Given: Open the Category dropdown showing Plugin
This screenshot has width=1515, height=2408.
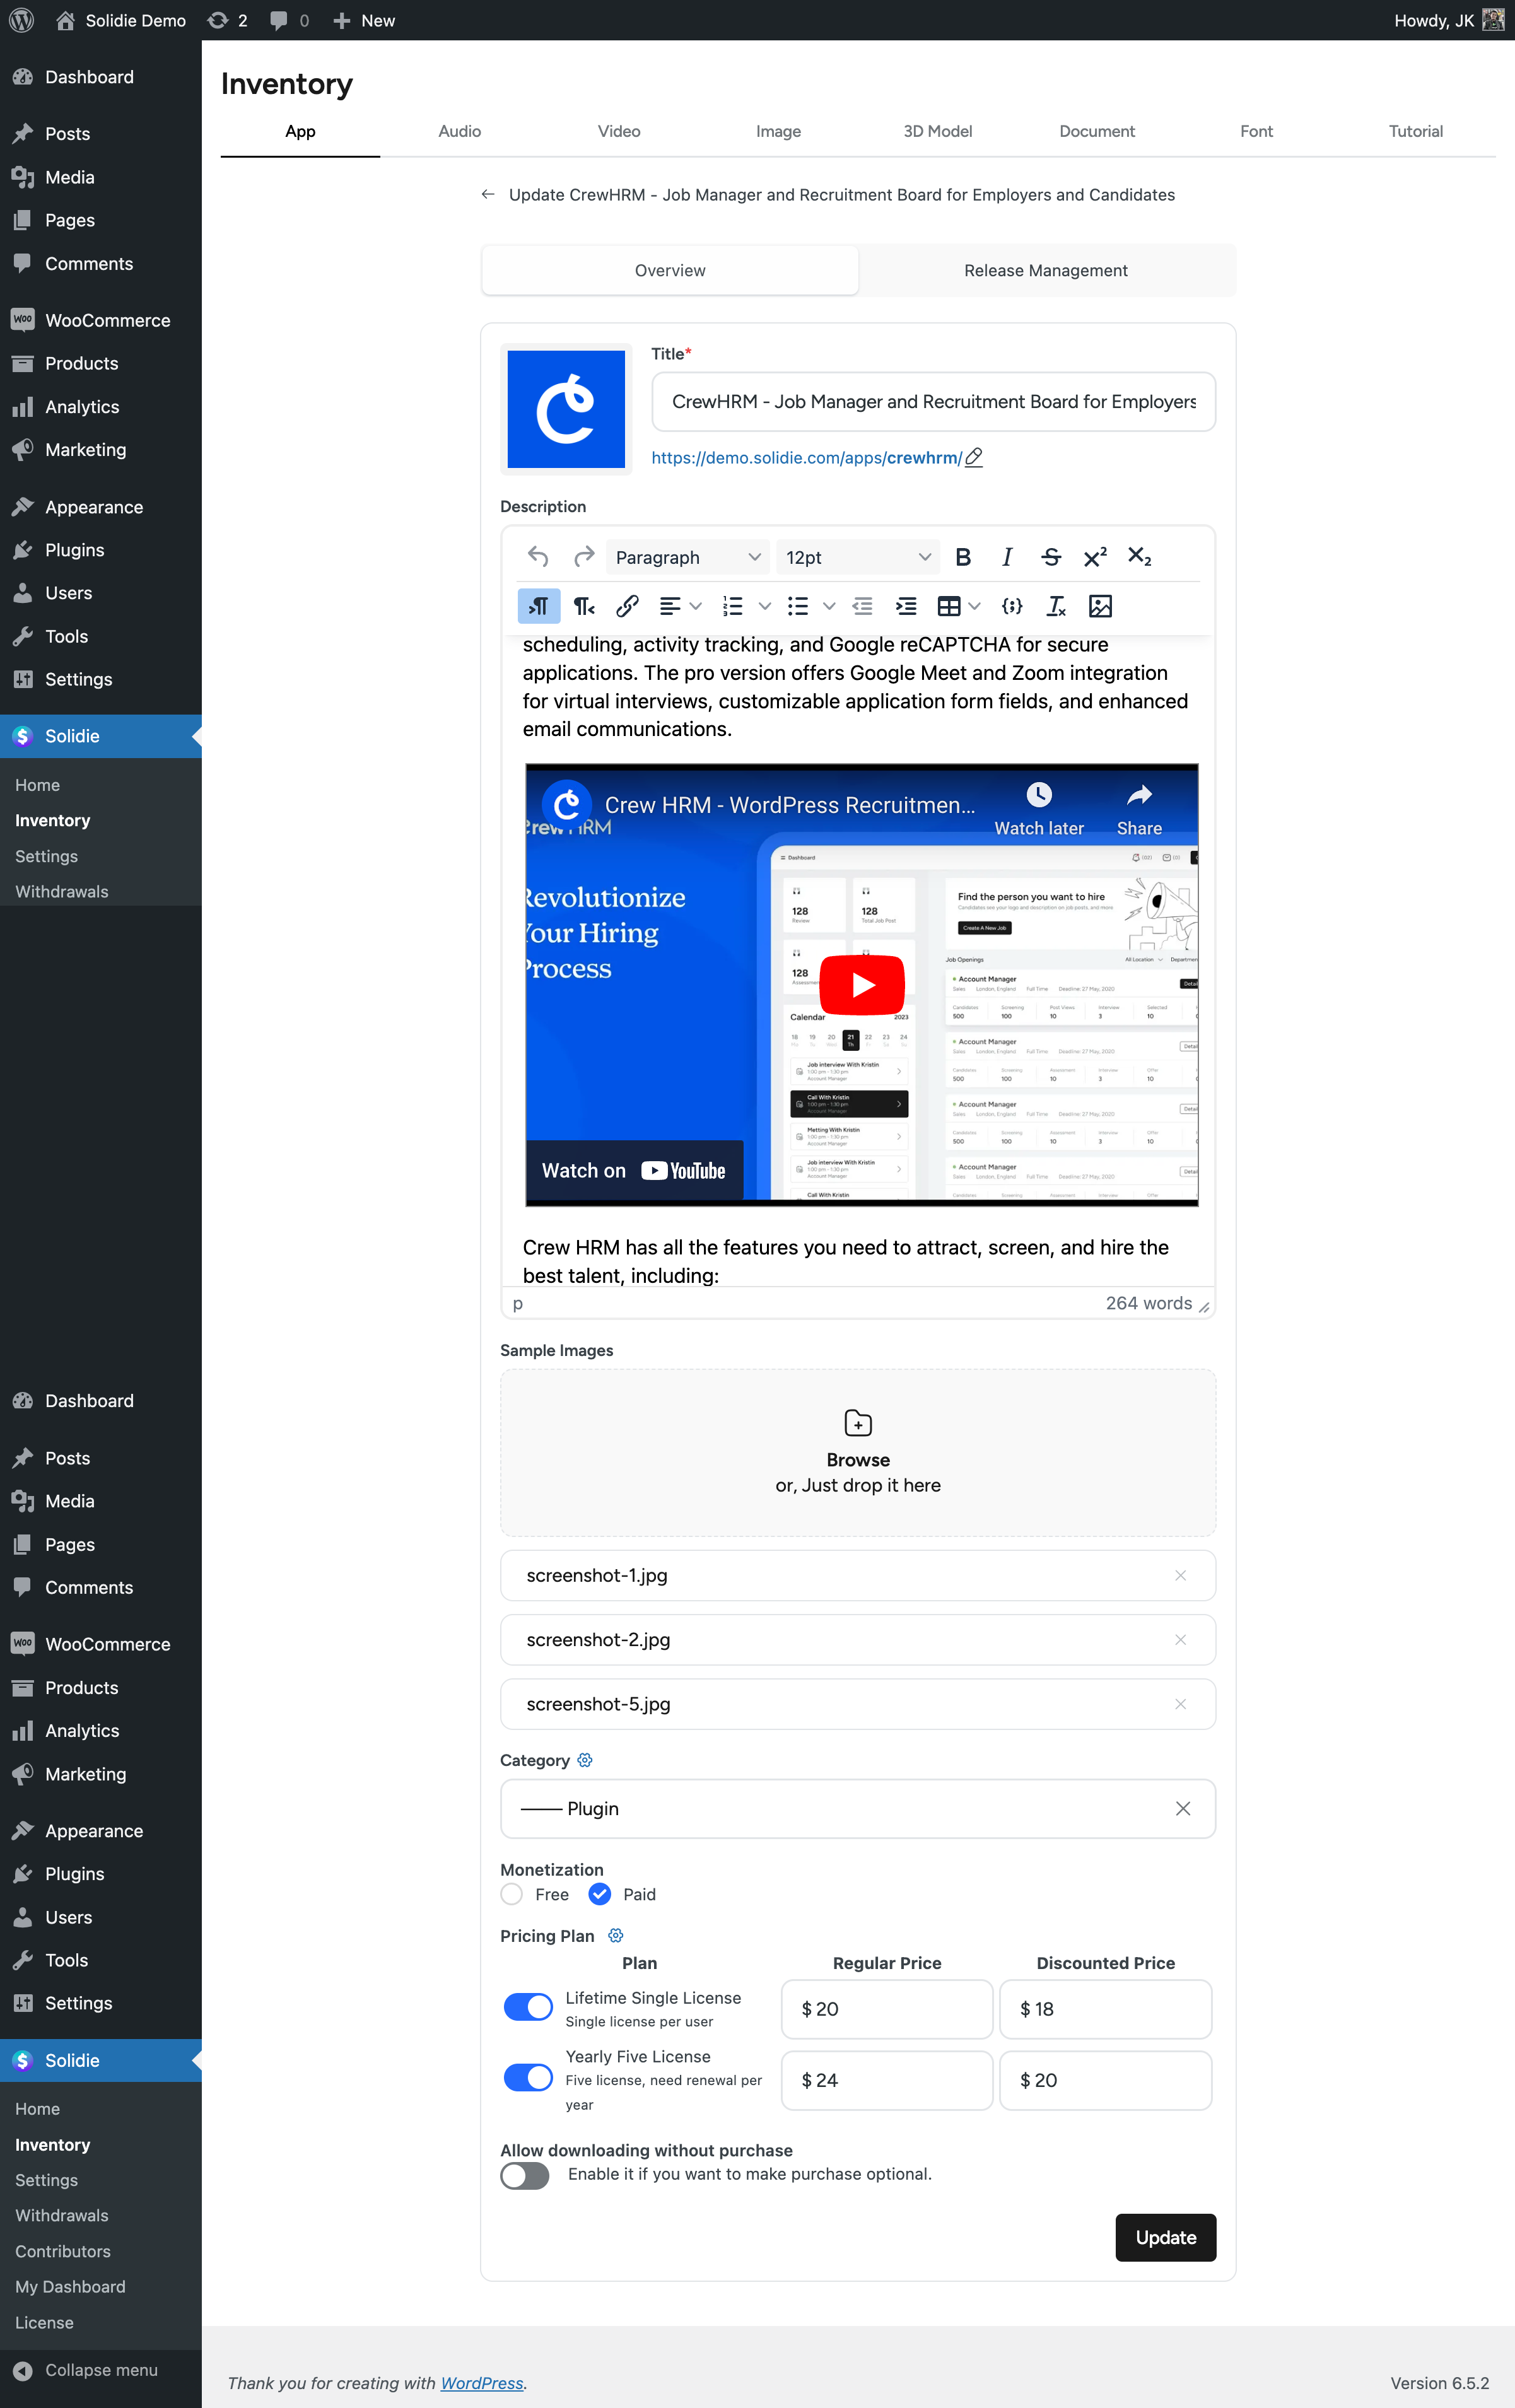Looking at the screenshot, I should click(x=858, y=1808).
